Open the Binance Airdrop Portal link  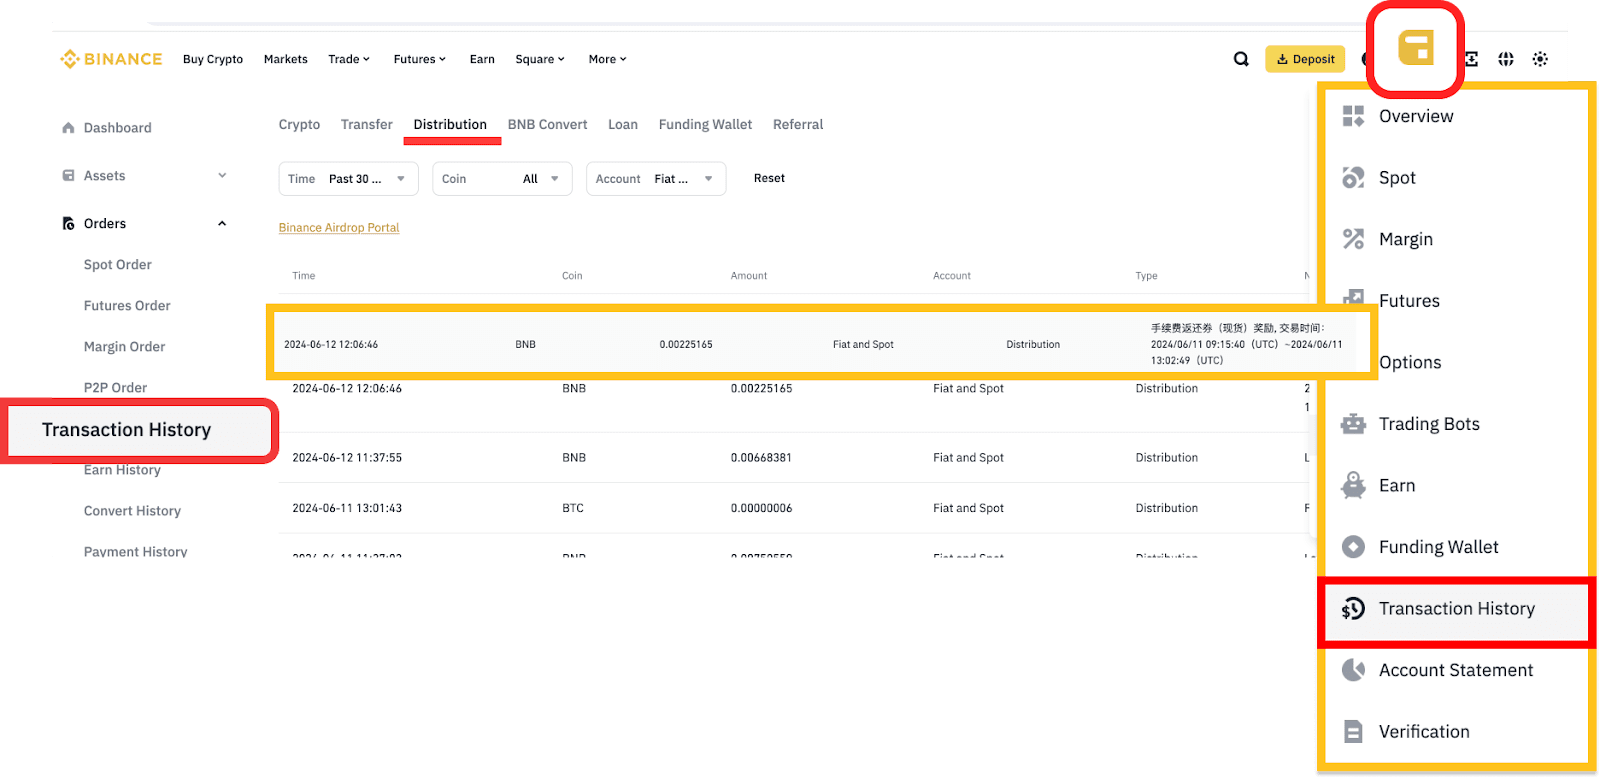point(339,228)
